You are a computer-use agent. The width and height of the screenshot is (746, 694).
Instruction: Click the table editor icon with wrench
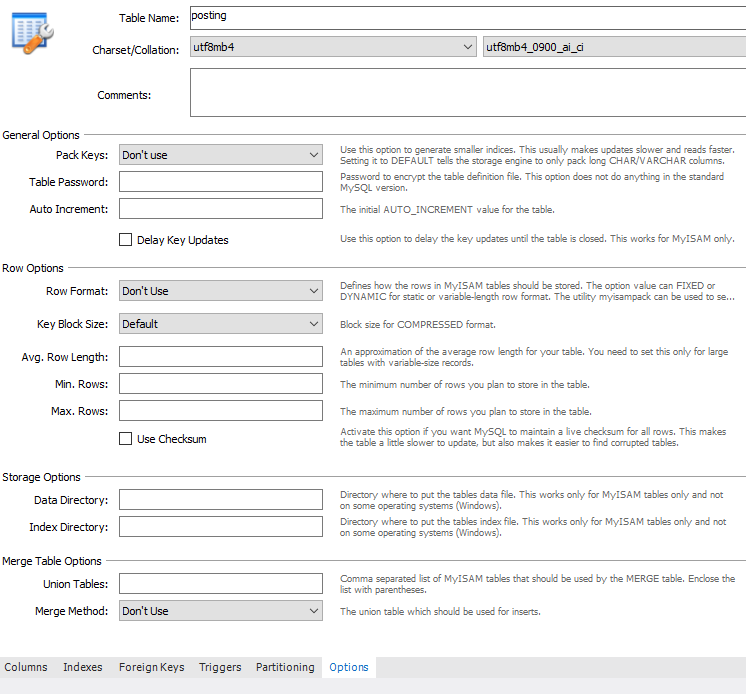(x=32, y=33)
